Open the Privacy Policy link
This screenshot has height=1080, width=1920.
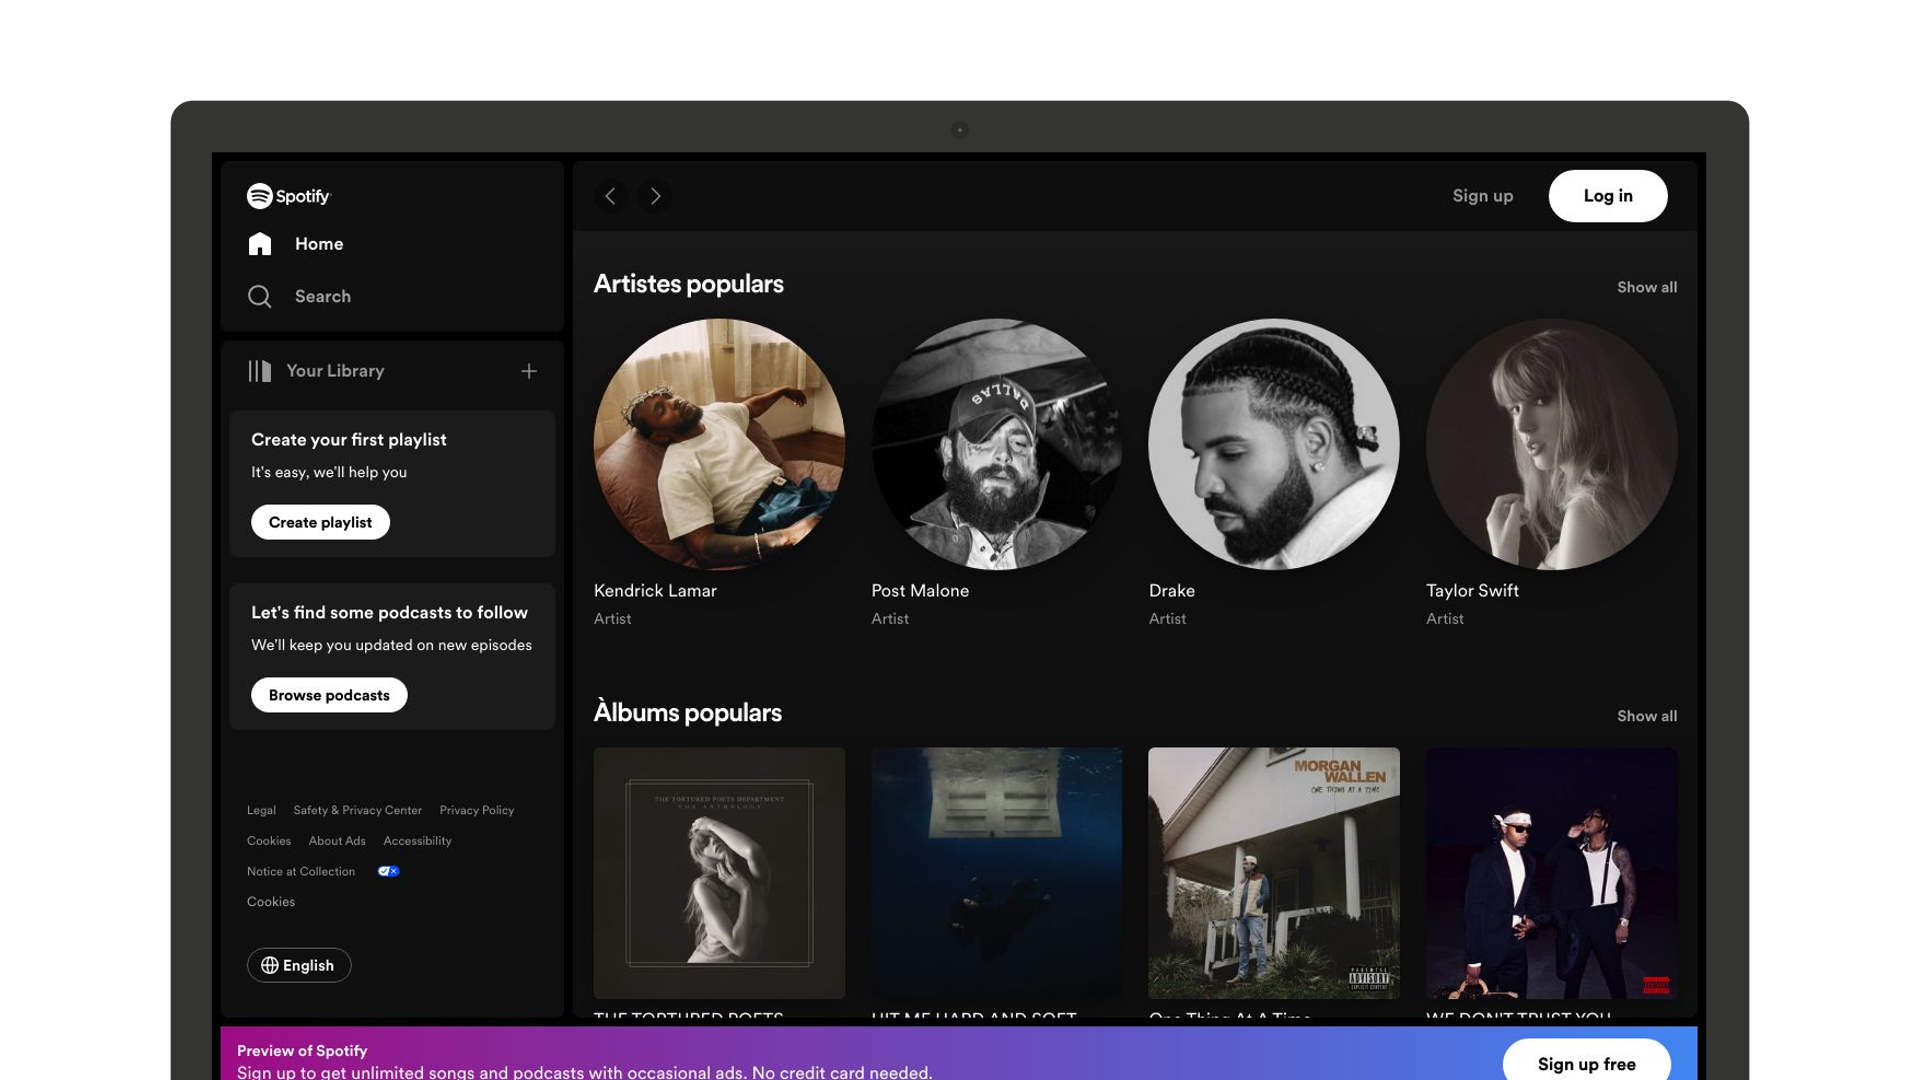[x=477, y=810]
